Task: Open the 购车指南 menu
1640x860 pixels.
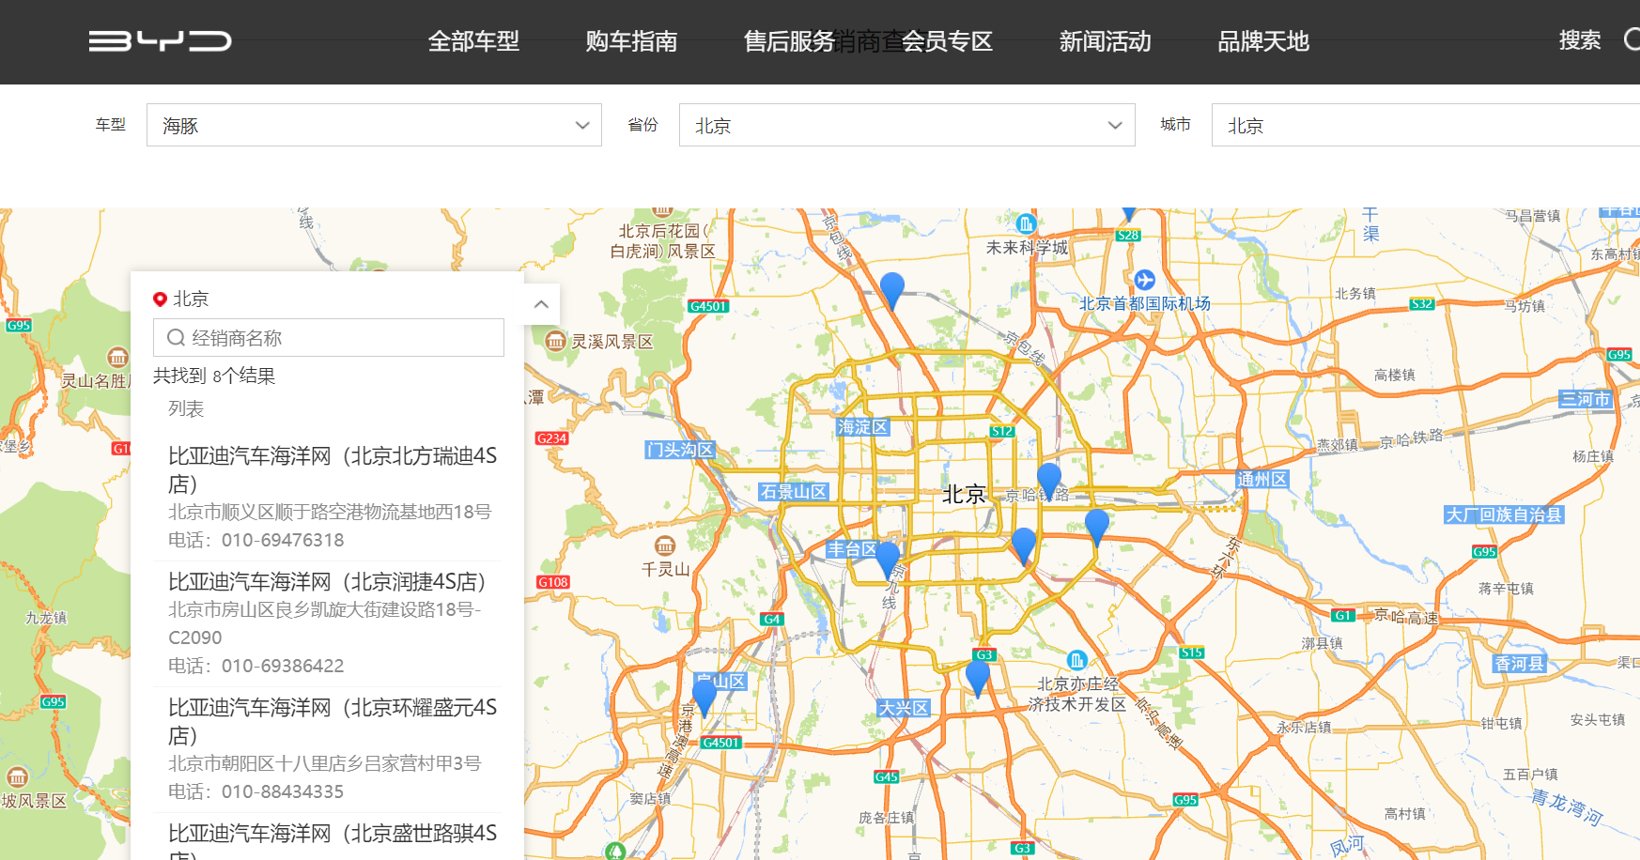Action: 631,41
